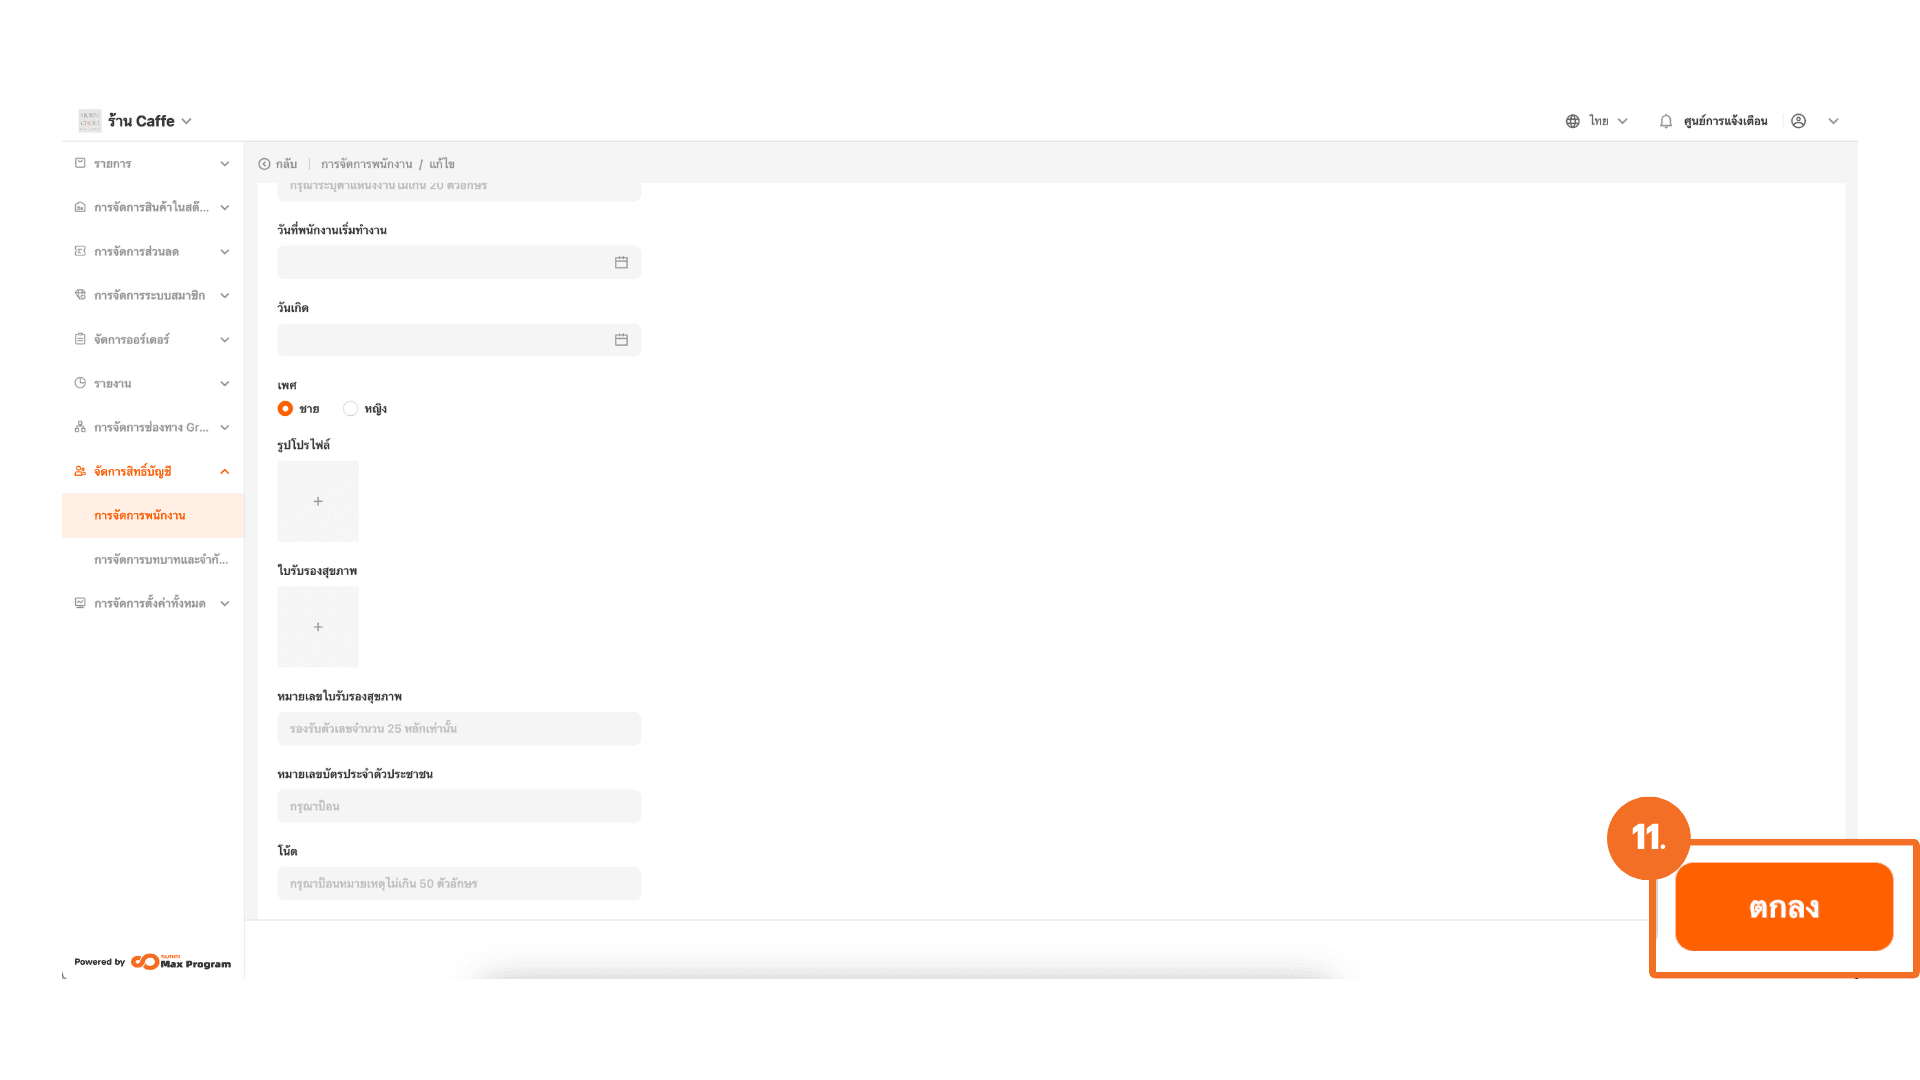Open the notification center bell icon

click(x=1666, y=121)
